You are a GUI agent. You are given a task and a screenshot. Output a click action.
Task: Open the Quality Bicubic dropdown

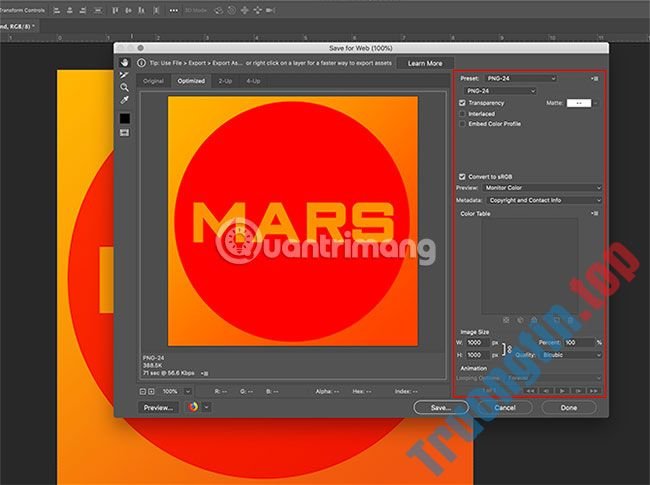[x=571, y=355]
